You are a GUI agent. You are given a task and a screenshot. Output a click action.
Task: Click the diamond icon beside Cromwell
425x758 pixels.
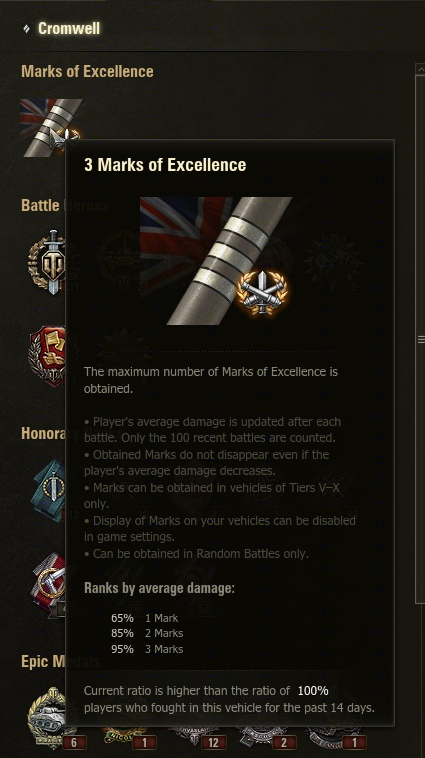click(x=26, y=29)
